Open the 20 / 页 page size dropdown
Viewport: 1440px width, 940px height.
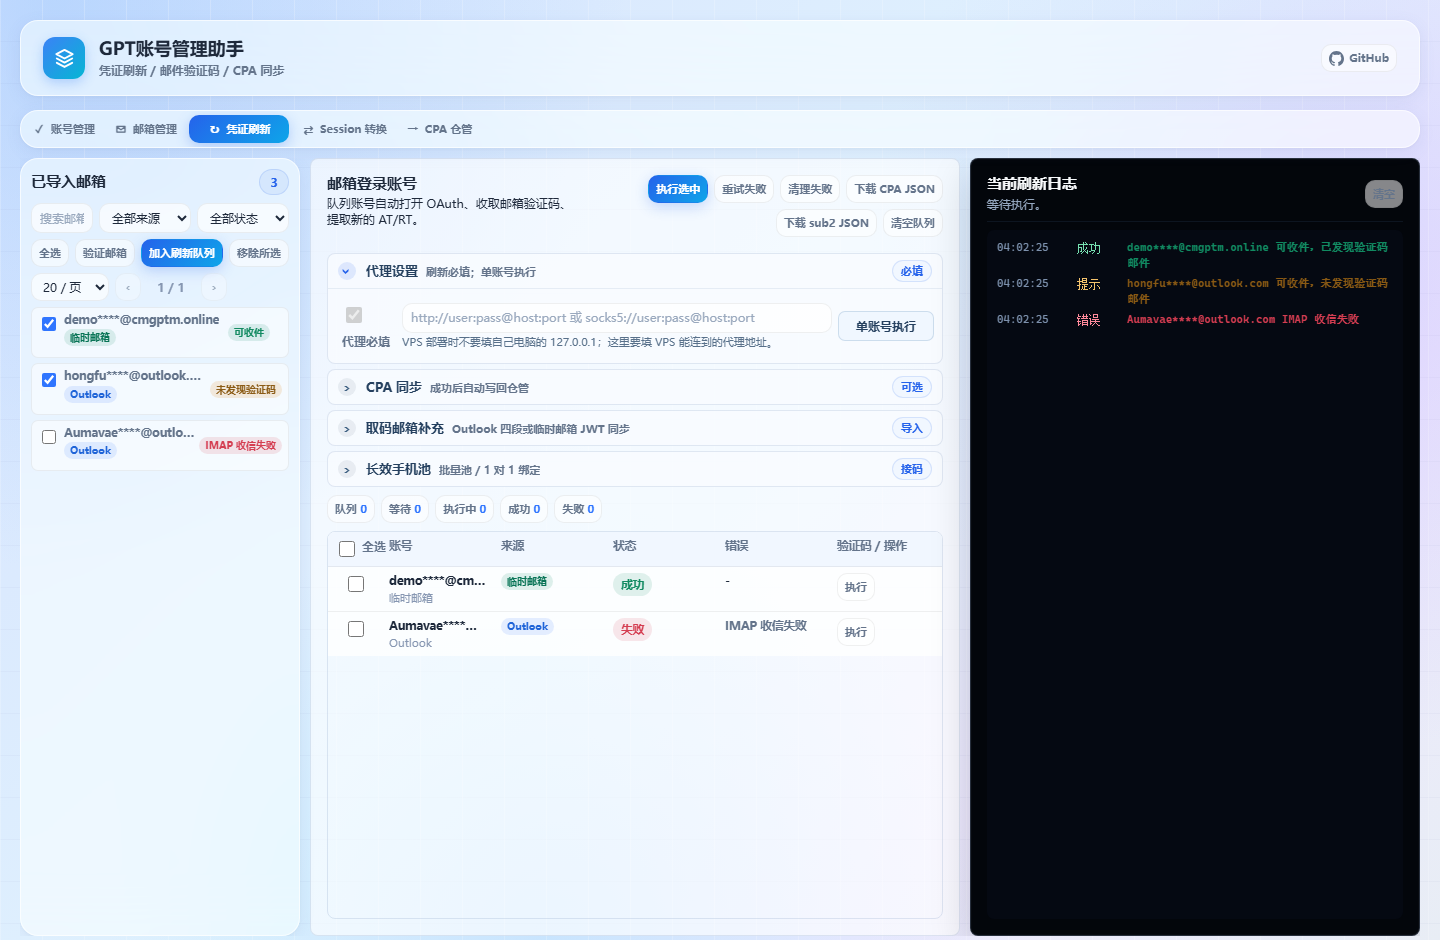tap(70, 287)
